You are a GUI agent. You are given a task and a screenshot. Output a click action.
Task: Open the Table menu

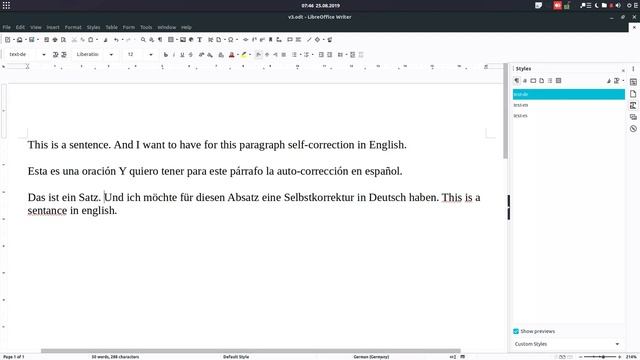[x=111, y=27]
